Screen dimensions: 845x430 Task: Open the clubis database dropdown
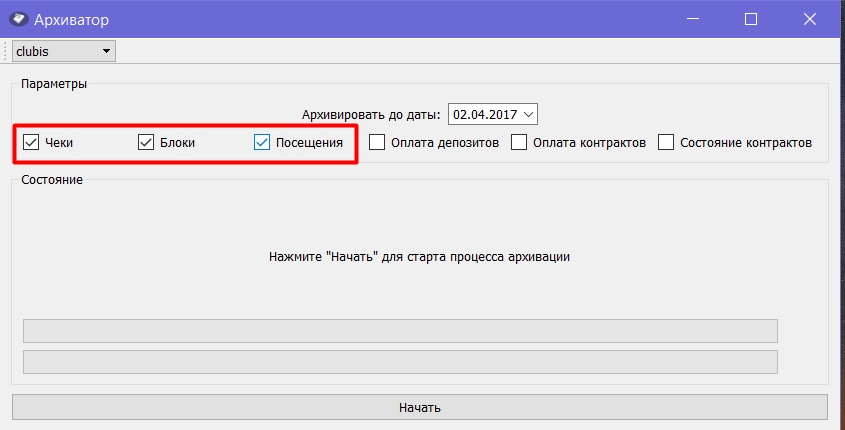[64, 52]
